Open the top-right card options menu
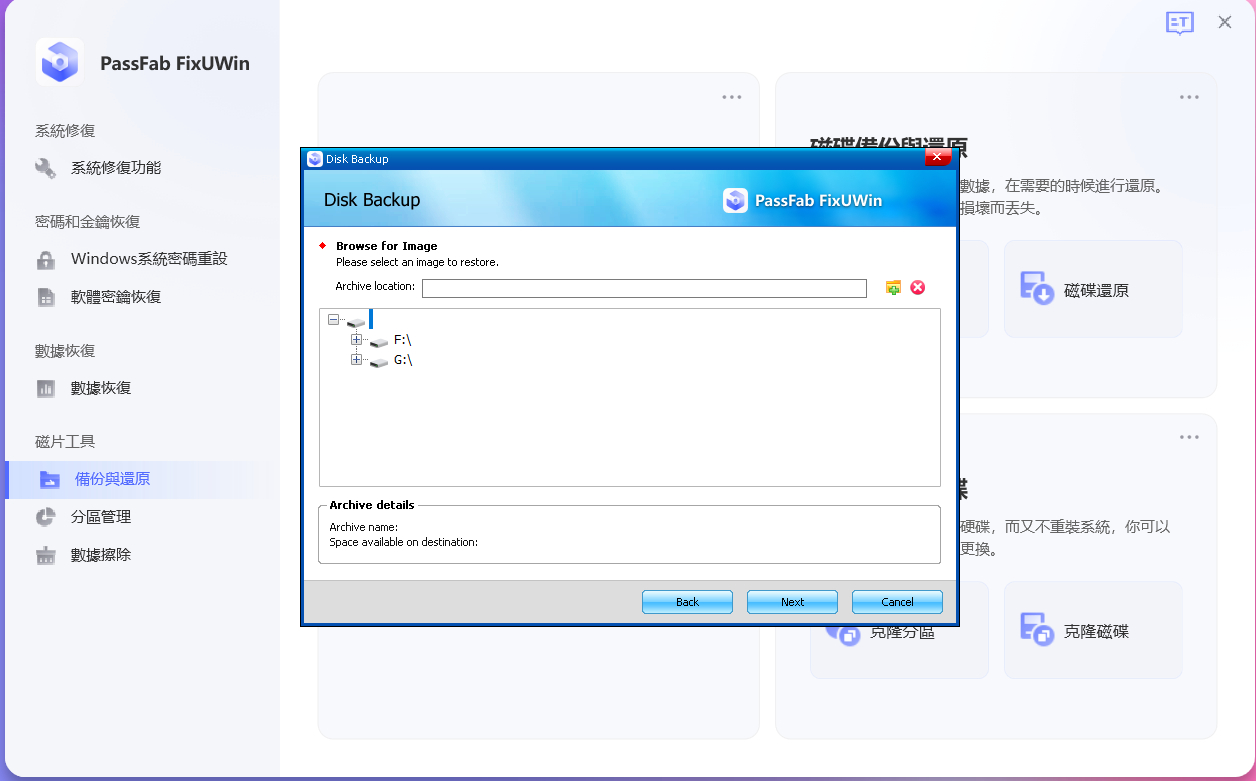The width and height of the screenshot is (1256, 781). click(1188, 96)
